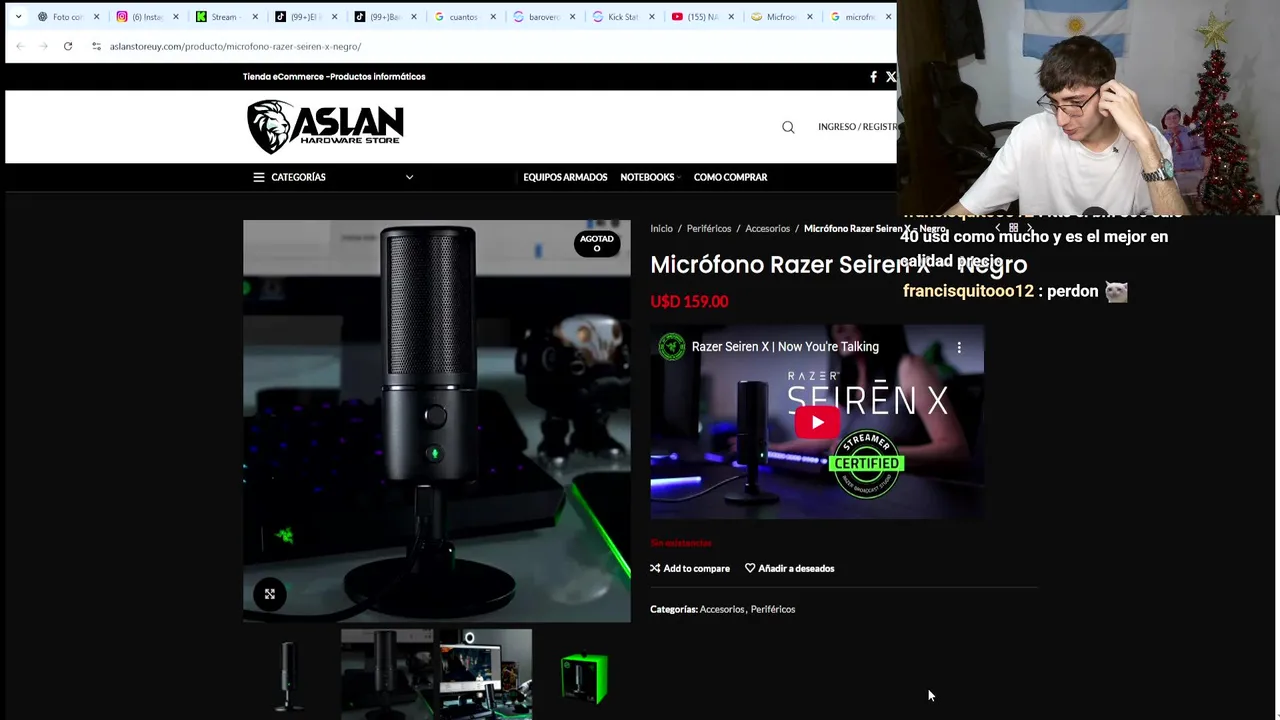Click the product grid icon near breadcrumb
Viewport: 1280px width, 720px height.
tap(1013, 228)
